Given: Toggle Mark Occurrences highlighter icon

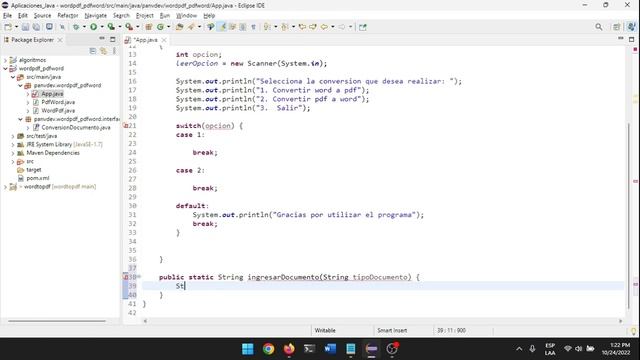Looking at the screenshot, I should coord(222,27).
